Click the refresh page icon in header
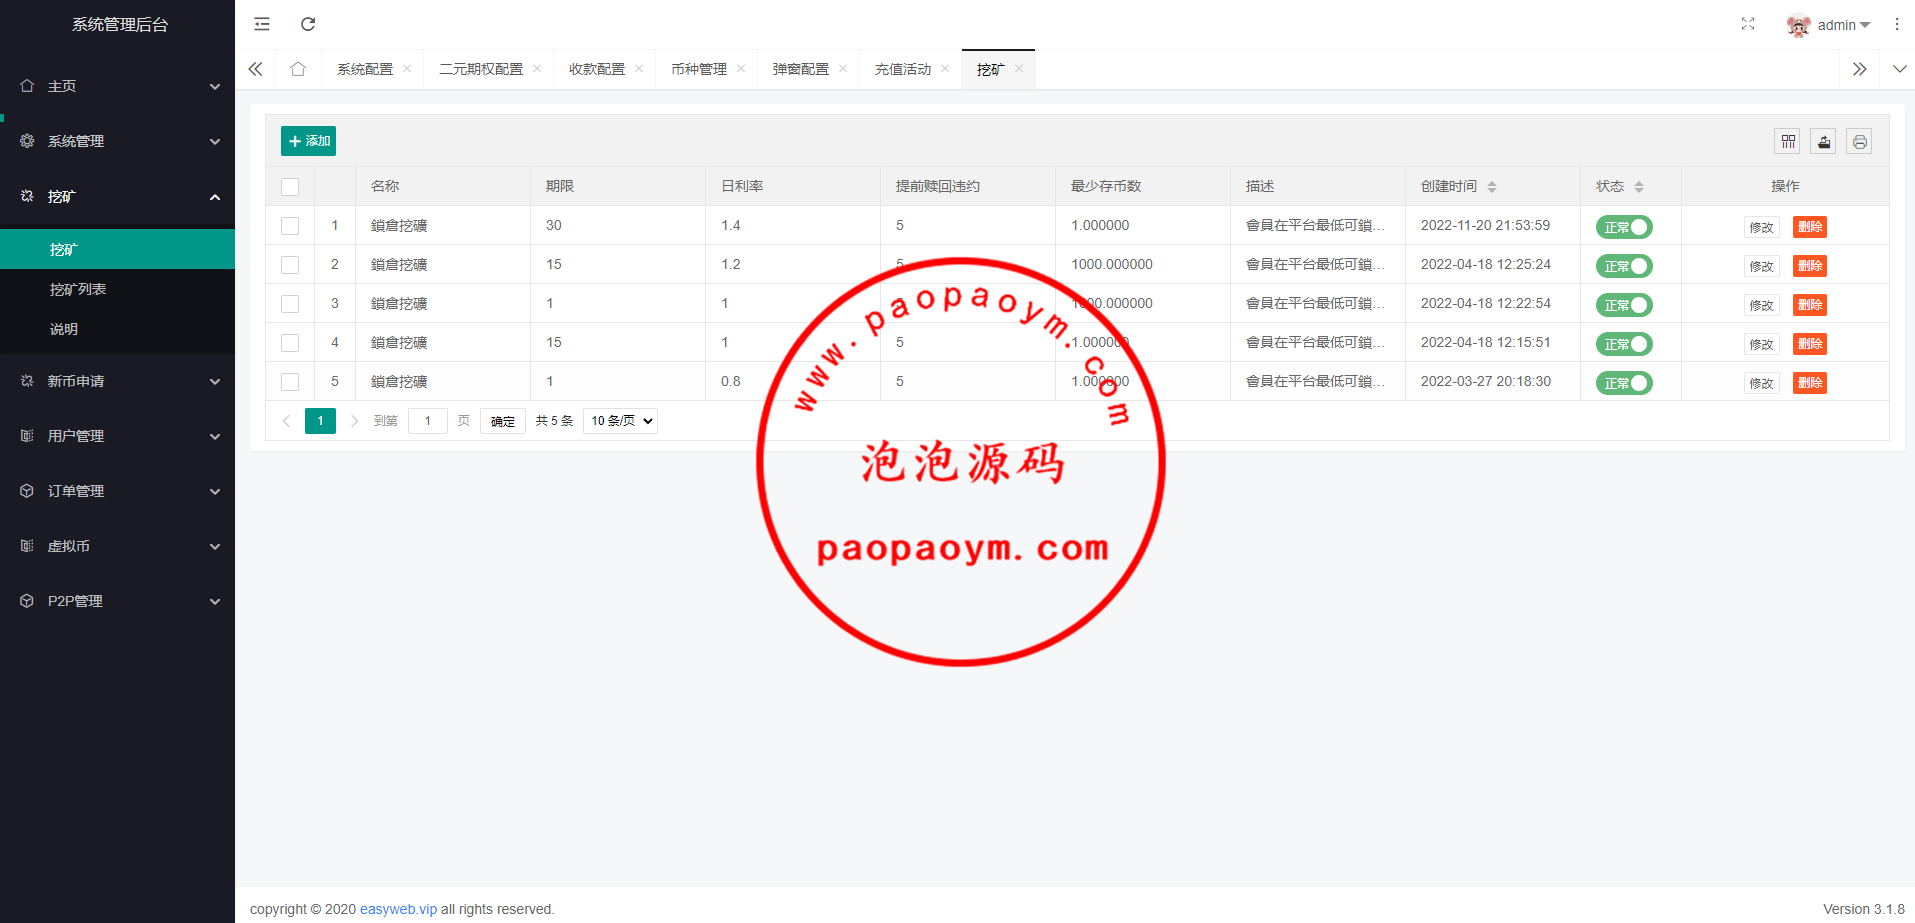Image resolution: width=1915 pixels, height=923 pixels. tap(308, 24)
